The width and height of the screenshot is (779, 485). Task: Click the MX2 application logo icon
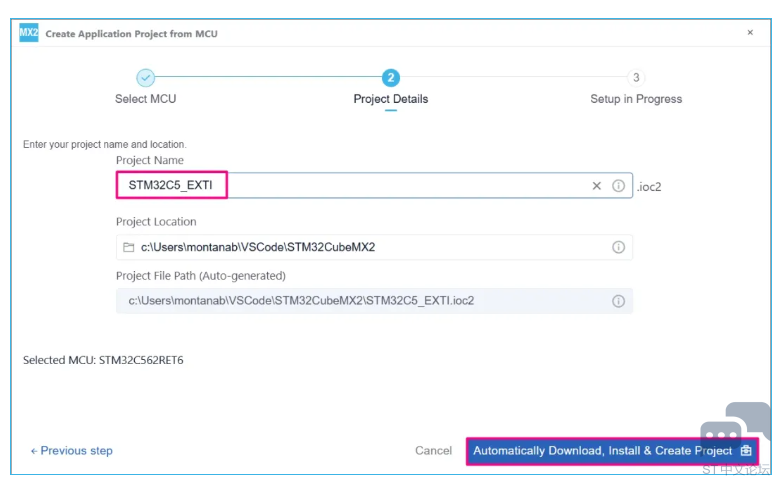pyautogui.click(x=29, y=33)
